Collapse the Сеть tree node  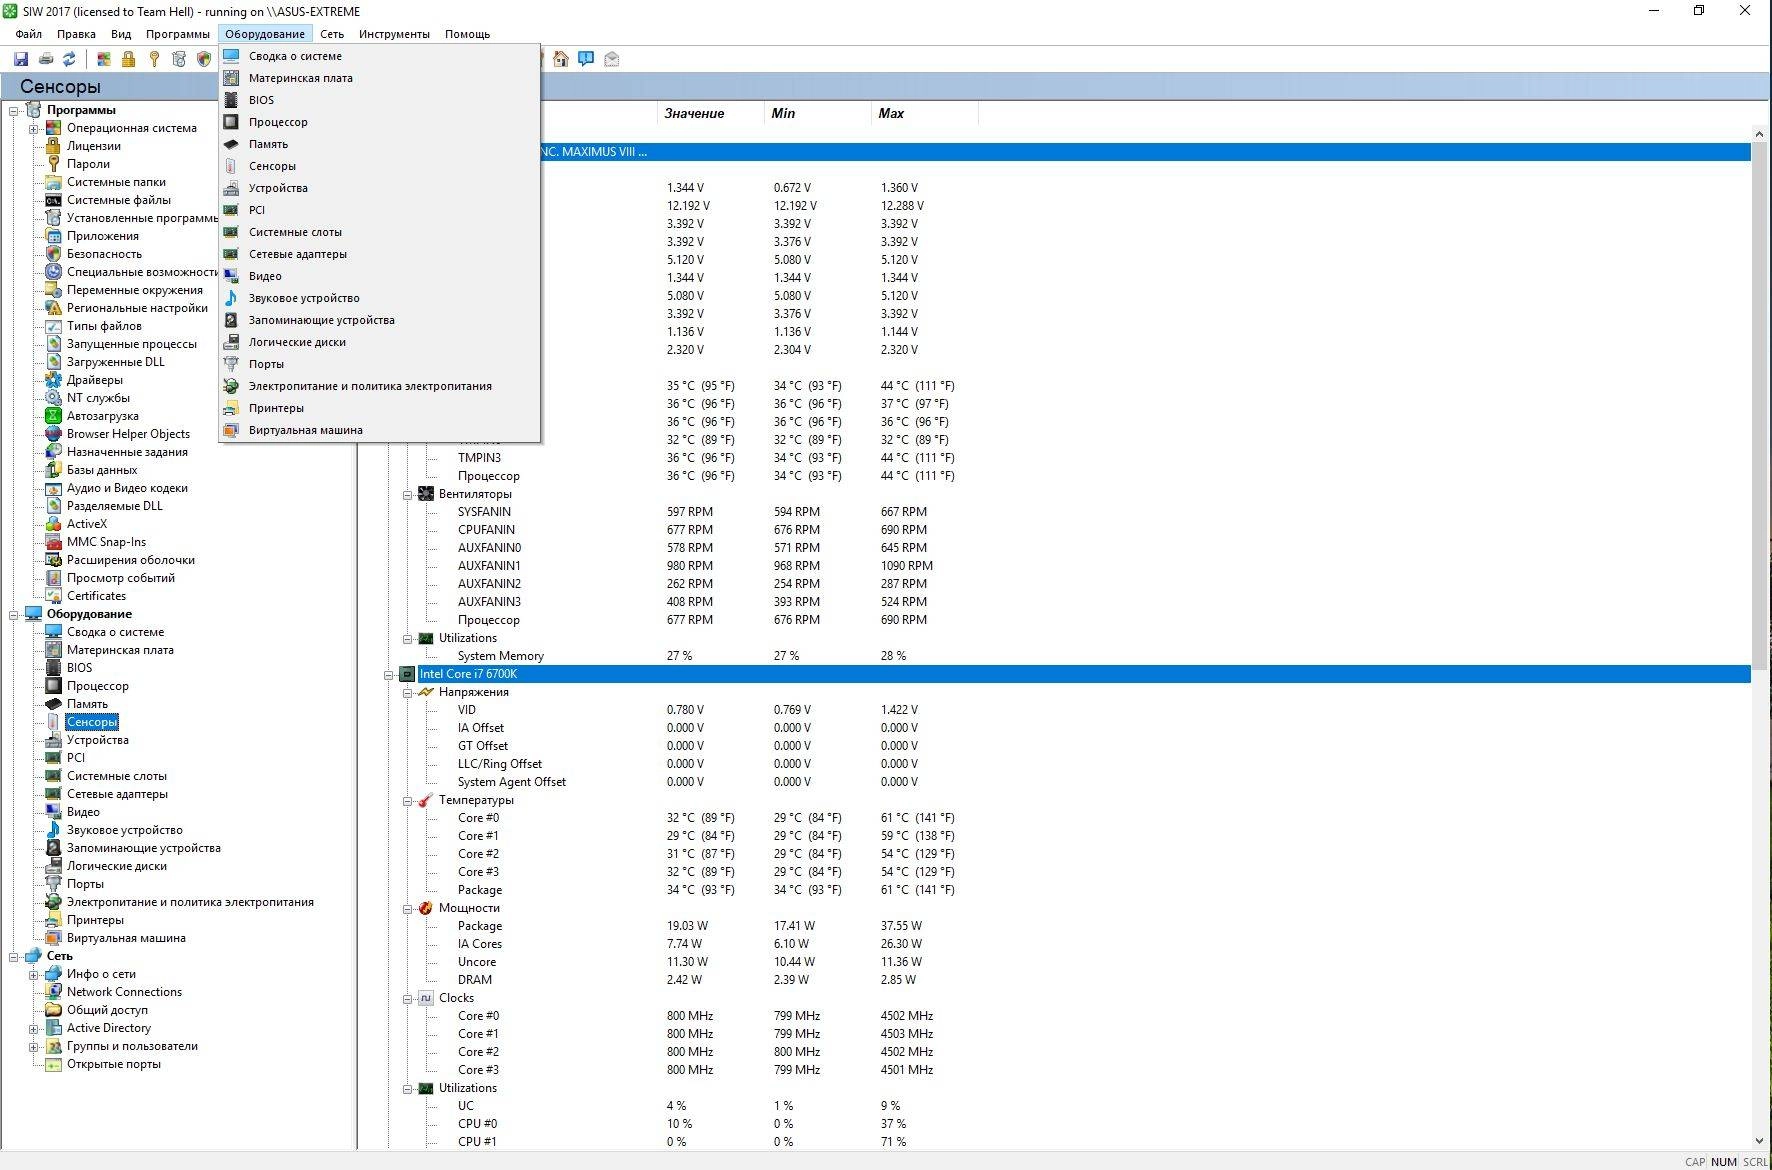[x=14, y=957]
